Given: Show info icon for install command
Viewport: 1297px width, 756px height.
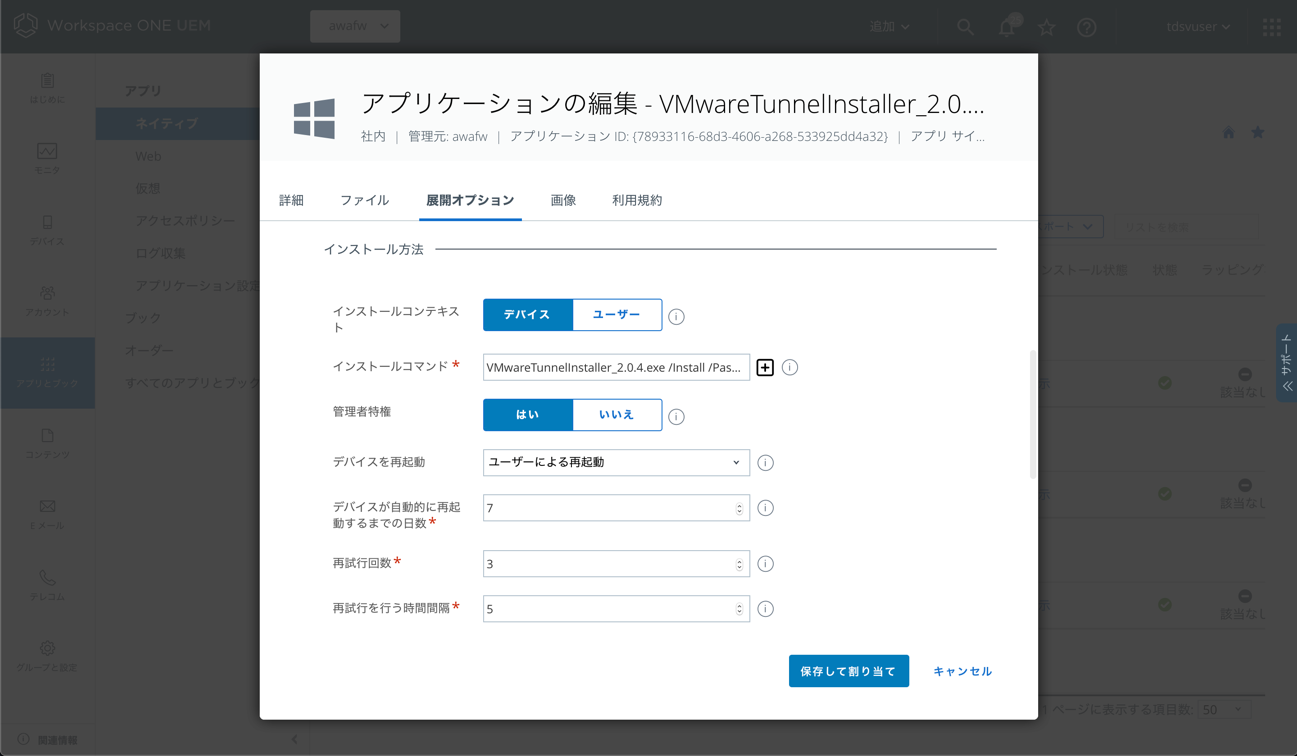Looking at the screenshot, I should (790, 368).
